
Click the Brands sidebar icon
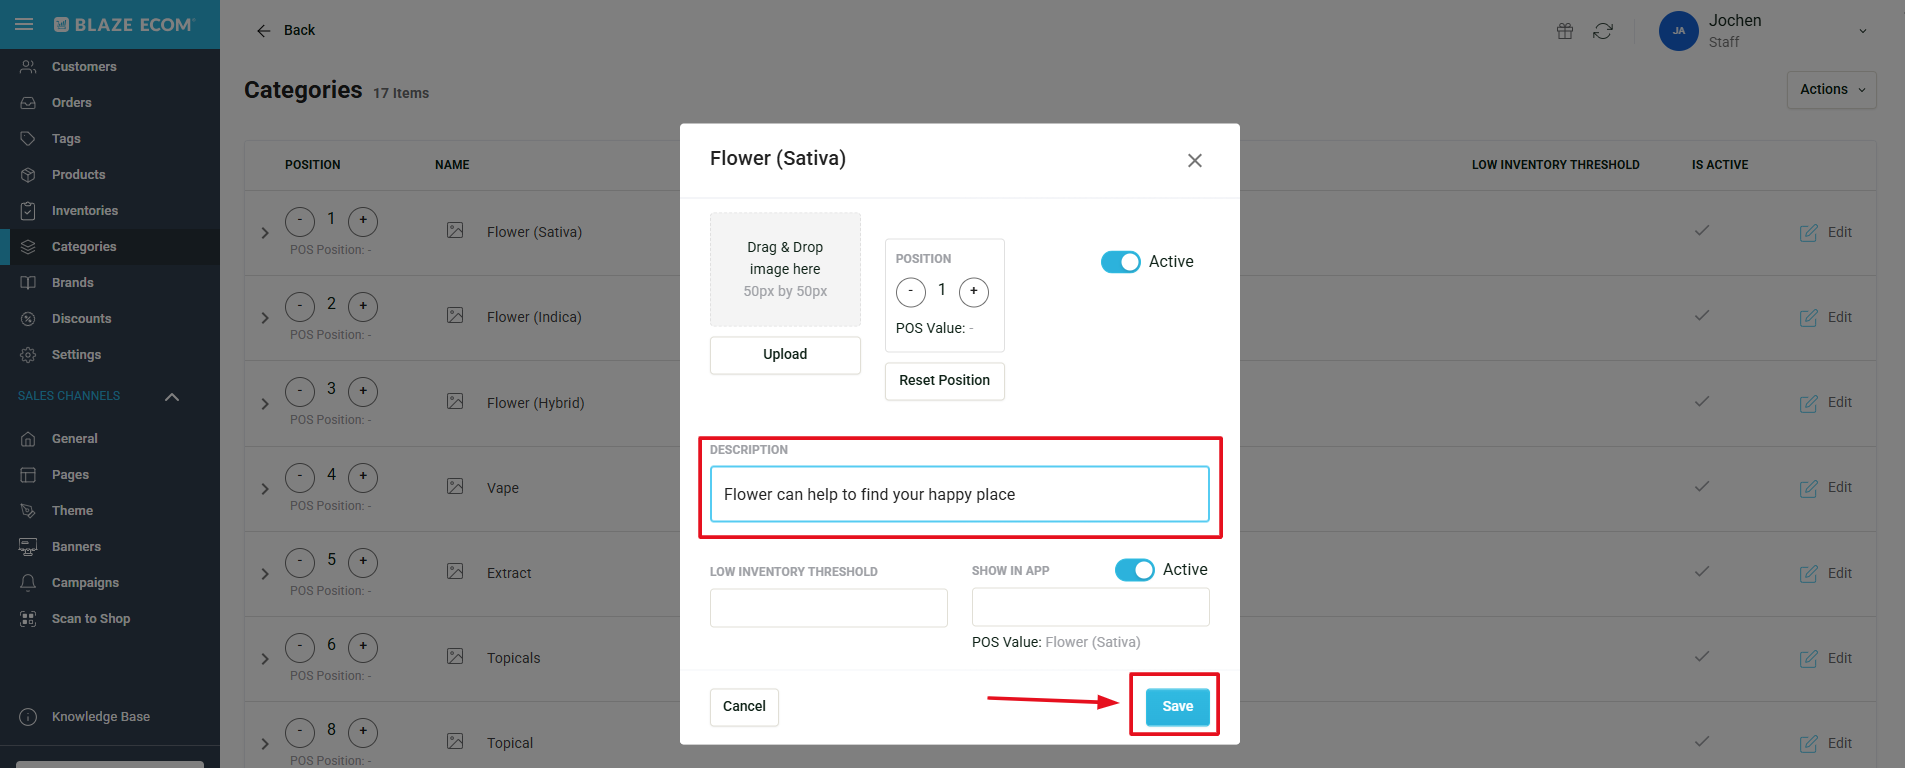(x=28, y=283)
